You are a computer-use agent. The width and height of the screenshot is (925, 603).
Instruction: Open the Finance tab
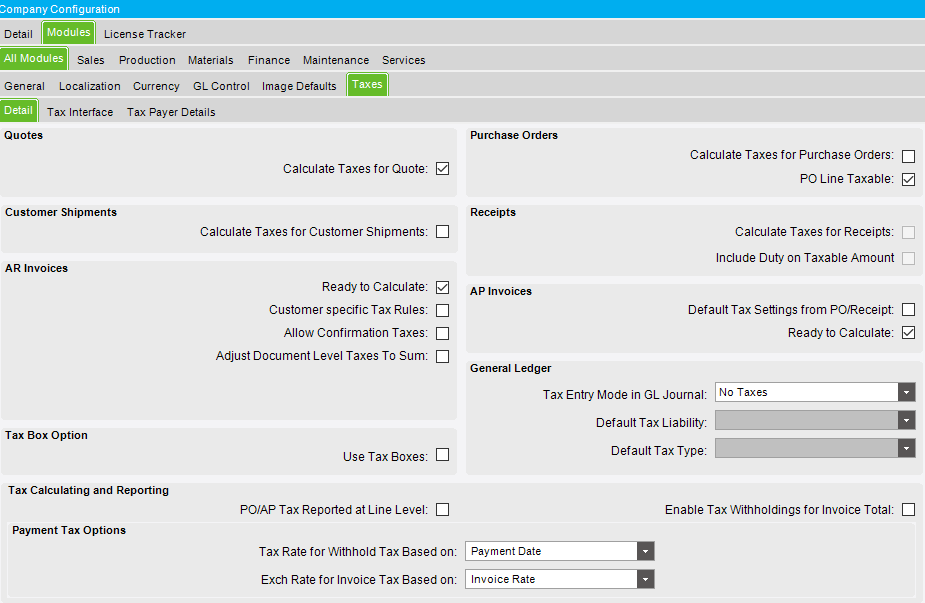coord(268,60)
